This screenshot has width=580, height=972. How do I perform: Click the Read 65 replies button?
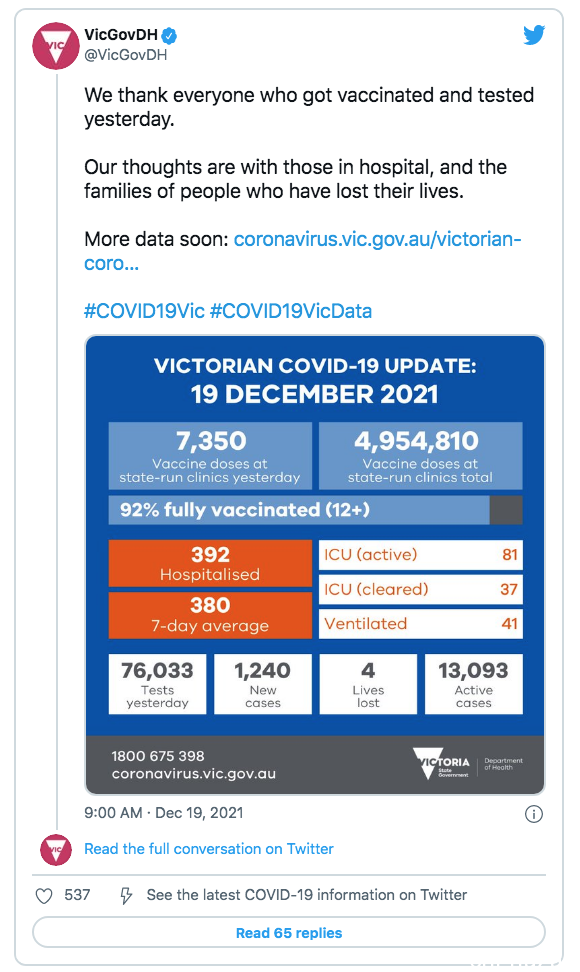point(289,933)
